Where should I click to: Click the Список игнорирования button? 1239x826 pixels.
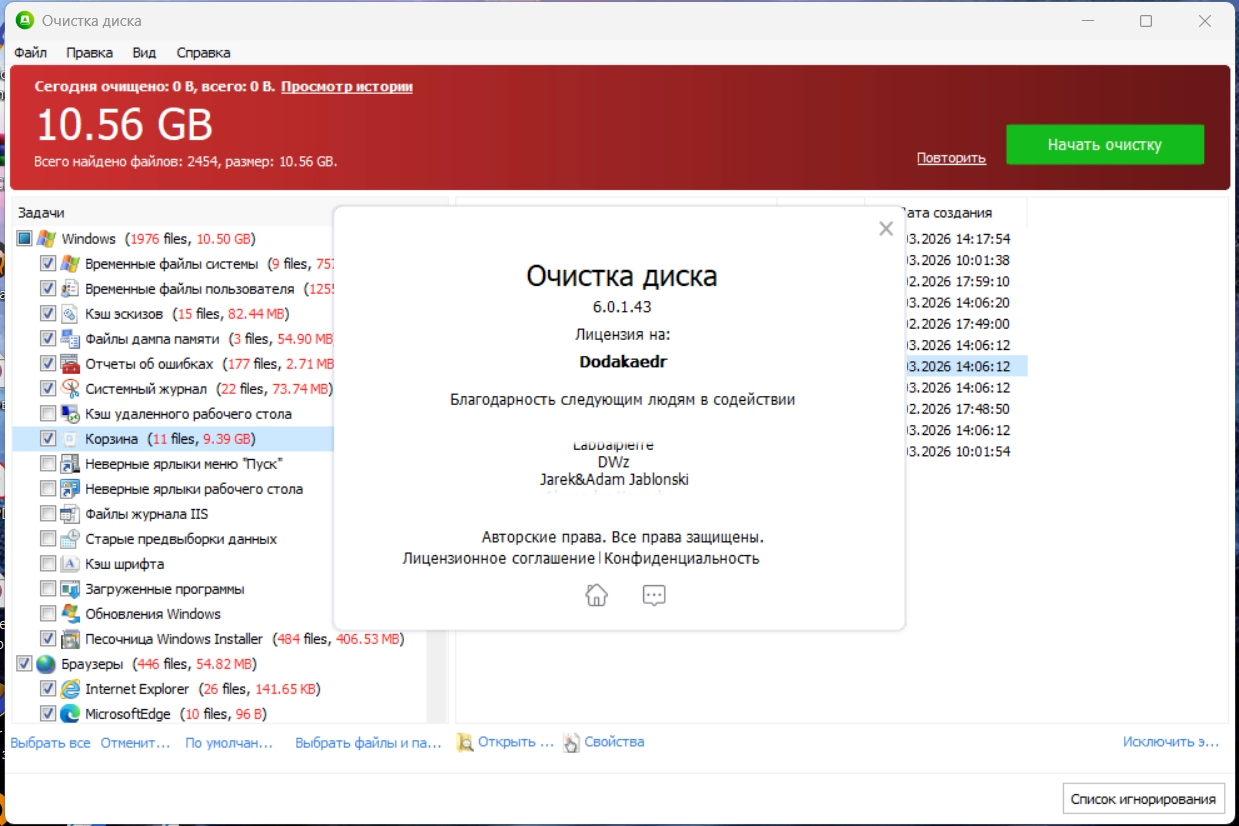pos(1144,799)
